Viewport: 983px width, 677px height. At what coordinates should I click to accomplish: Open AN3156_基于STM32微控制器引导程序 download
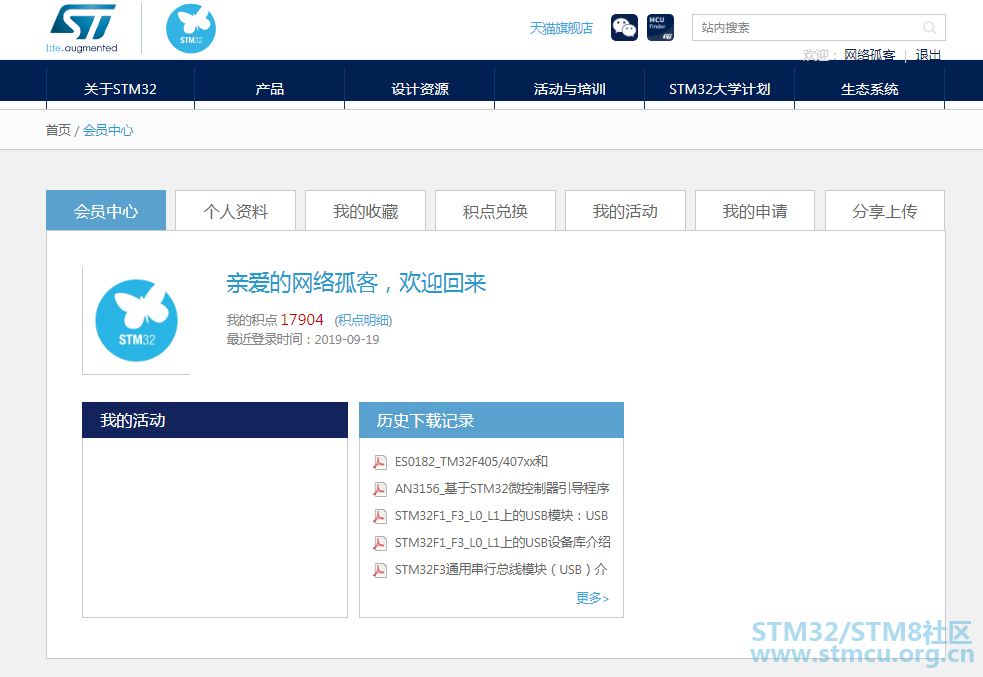(502, 489)
